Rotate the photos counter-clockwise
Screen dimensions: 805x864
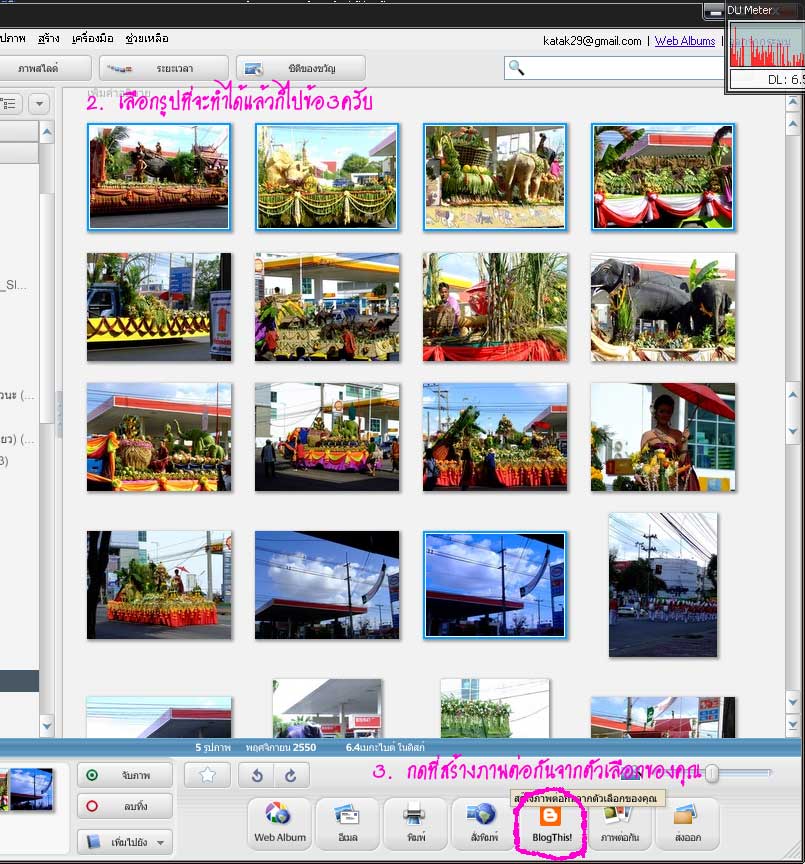click(x=257, y=775)
